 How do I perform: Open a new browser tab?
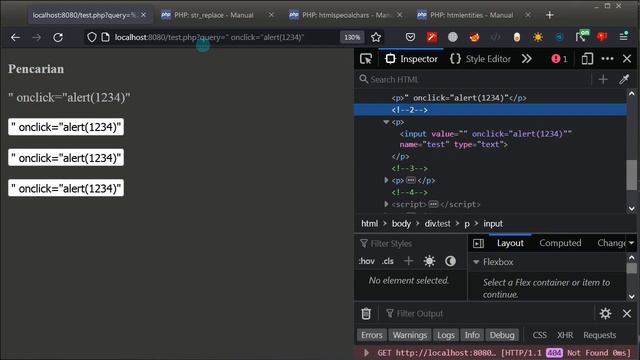coord(550,15)
